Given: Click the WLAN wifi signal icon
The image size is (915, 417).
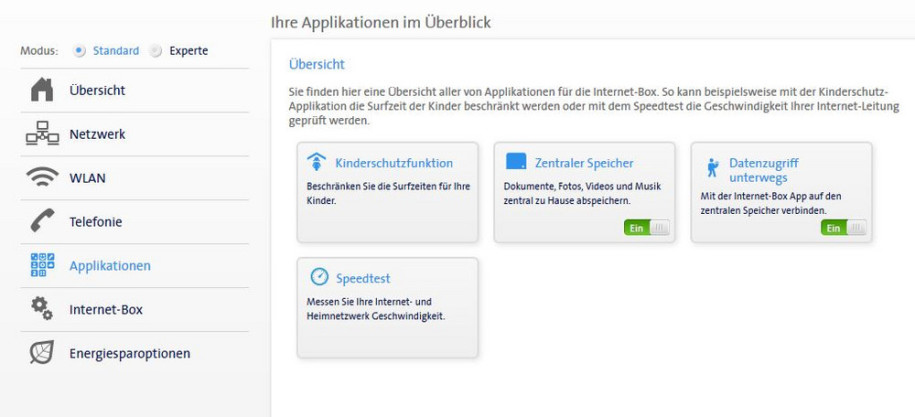Looking at the screenshot, I should point(42,177).
